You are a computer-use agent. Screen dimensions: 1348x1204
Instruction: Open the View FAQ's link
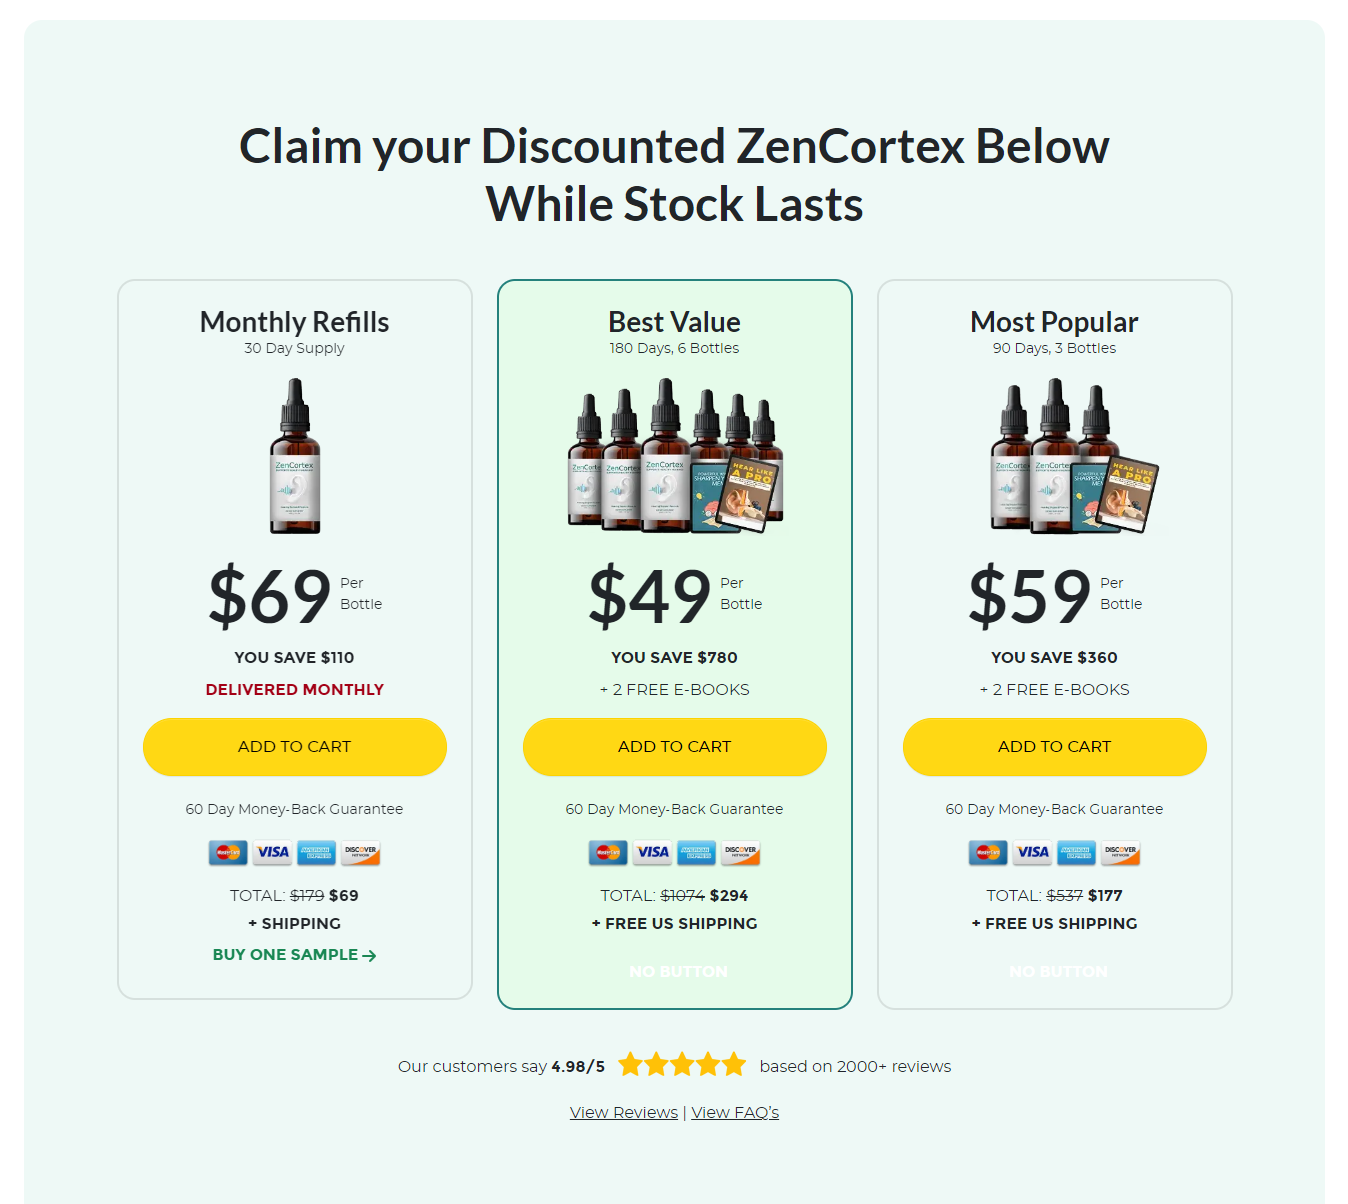tap(735, 1112)
